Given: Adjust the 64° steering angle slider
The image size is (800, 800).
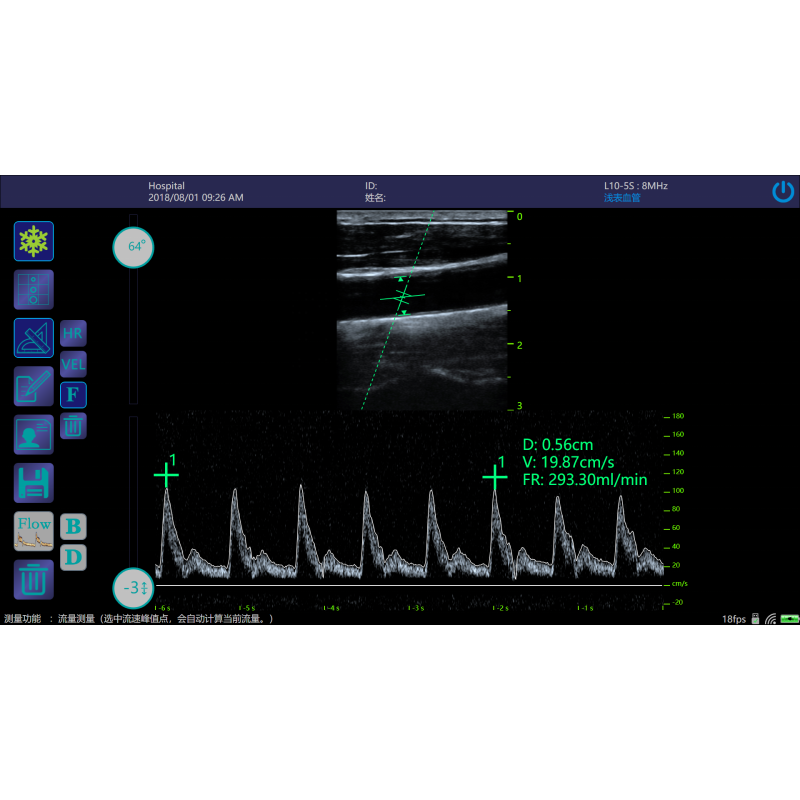Looking at the screenshot, I should point(131,246).
